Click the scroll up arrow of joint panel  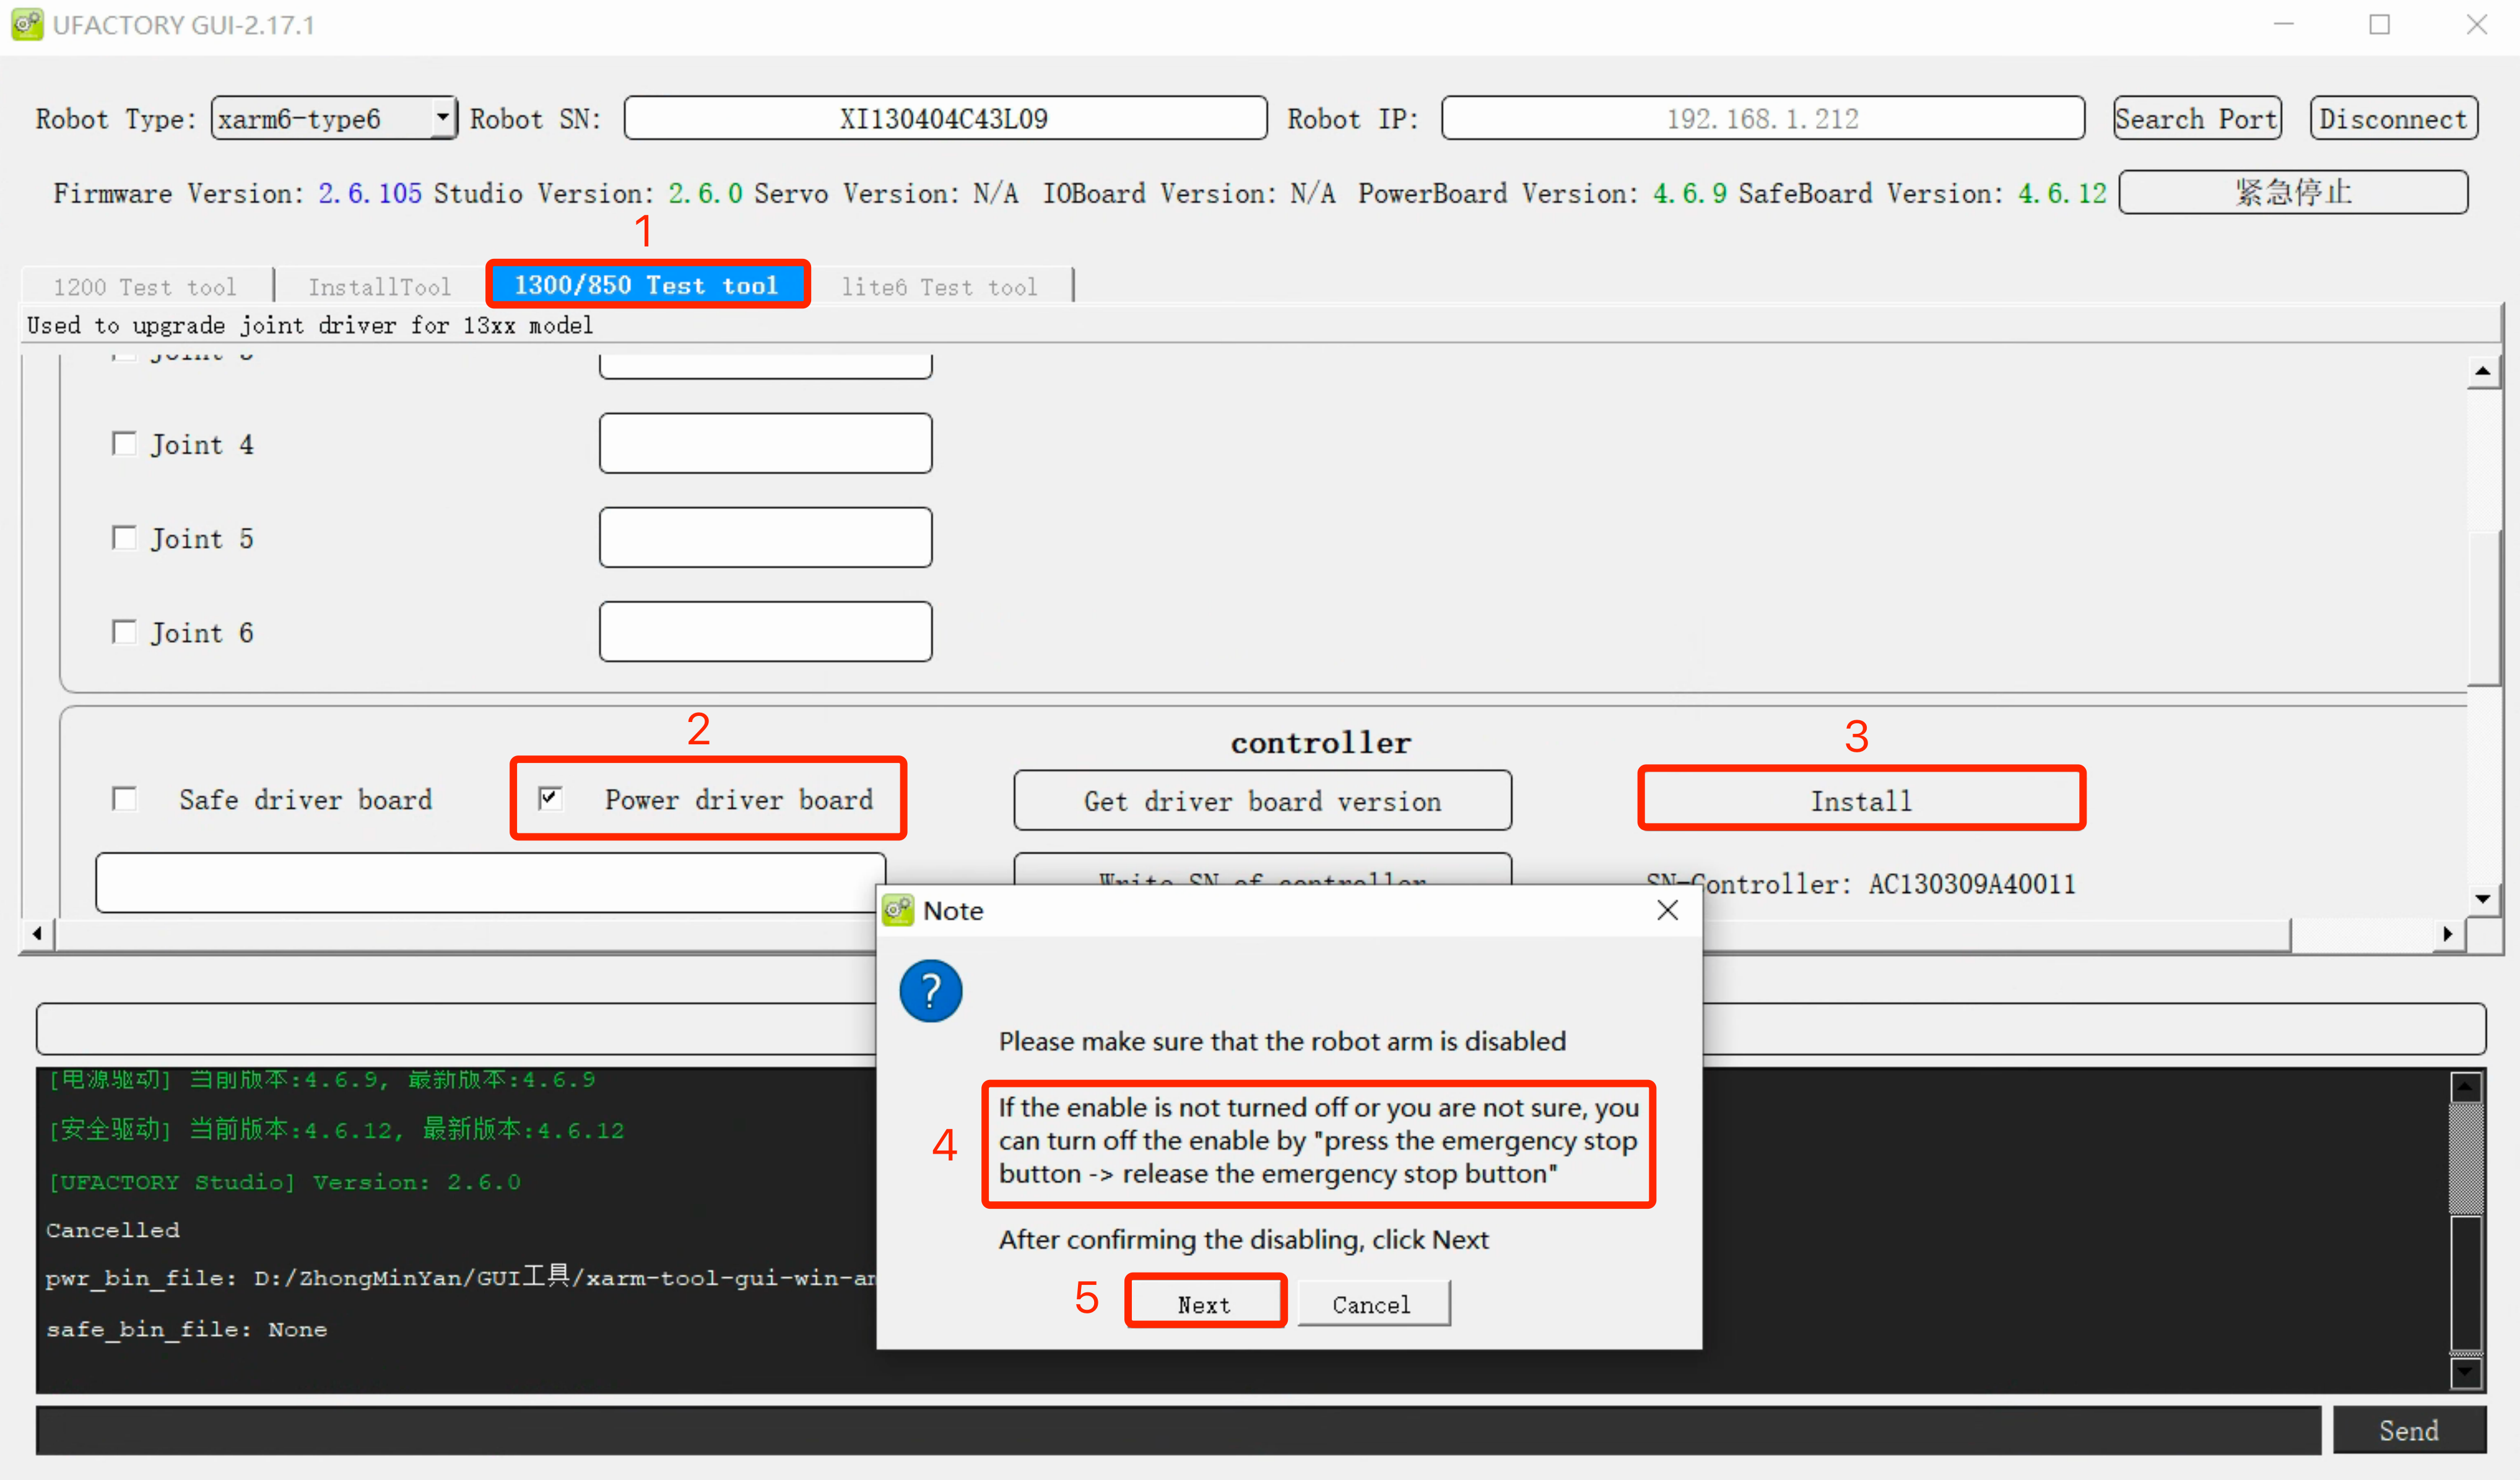click(2483, 371)
